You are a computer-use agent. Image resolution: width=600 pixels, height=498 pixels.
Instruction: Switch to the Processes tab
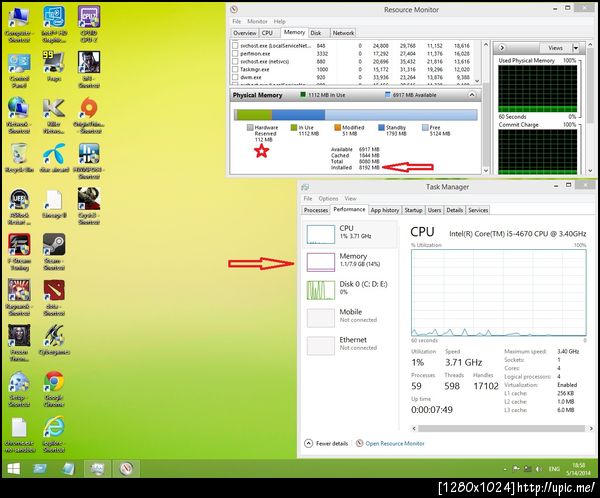point(316,210)
